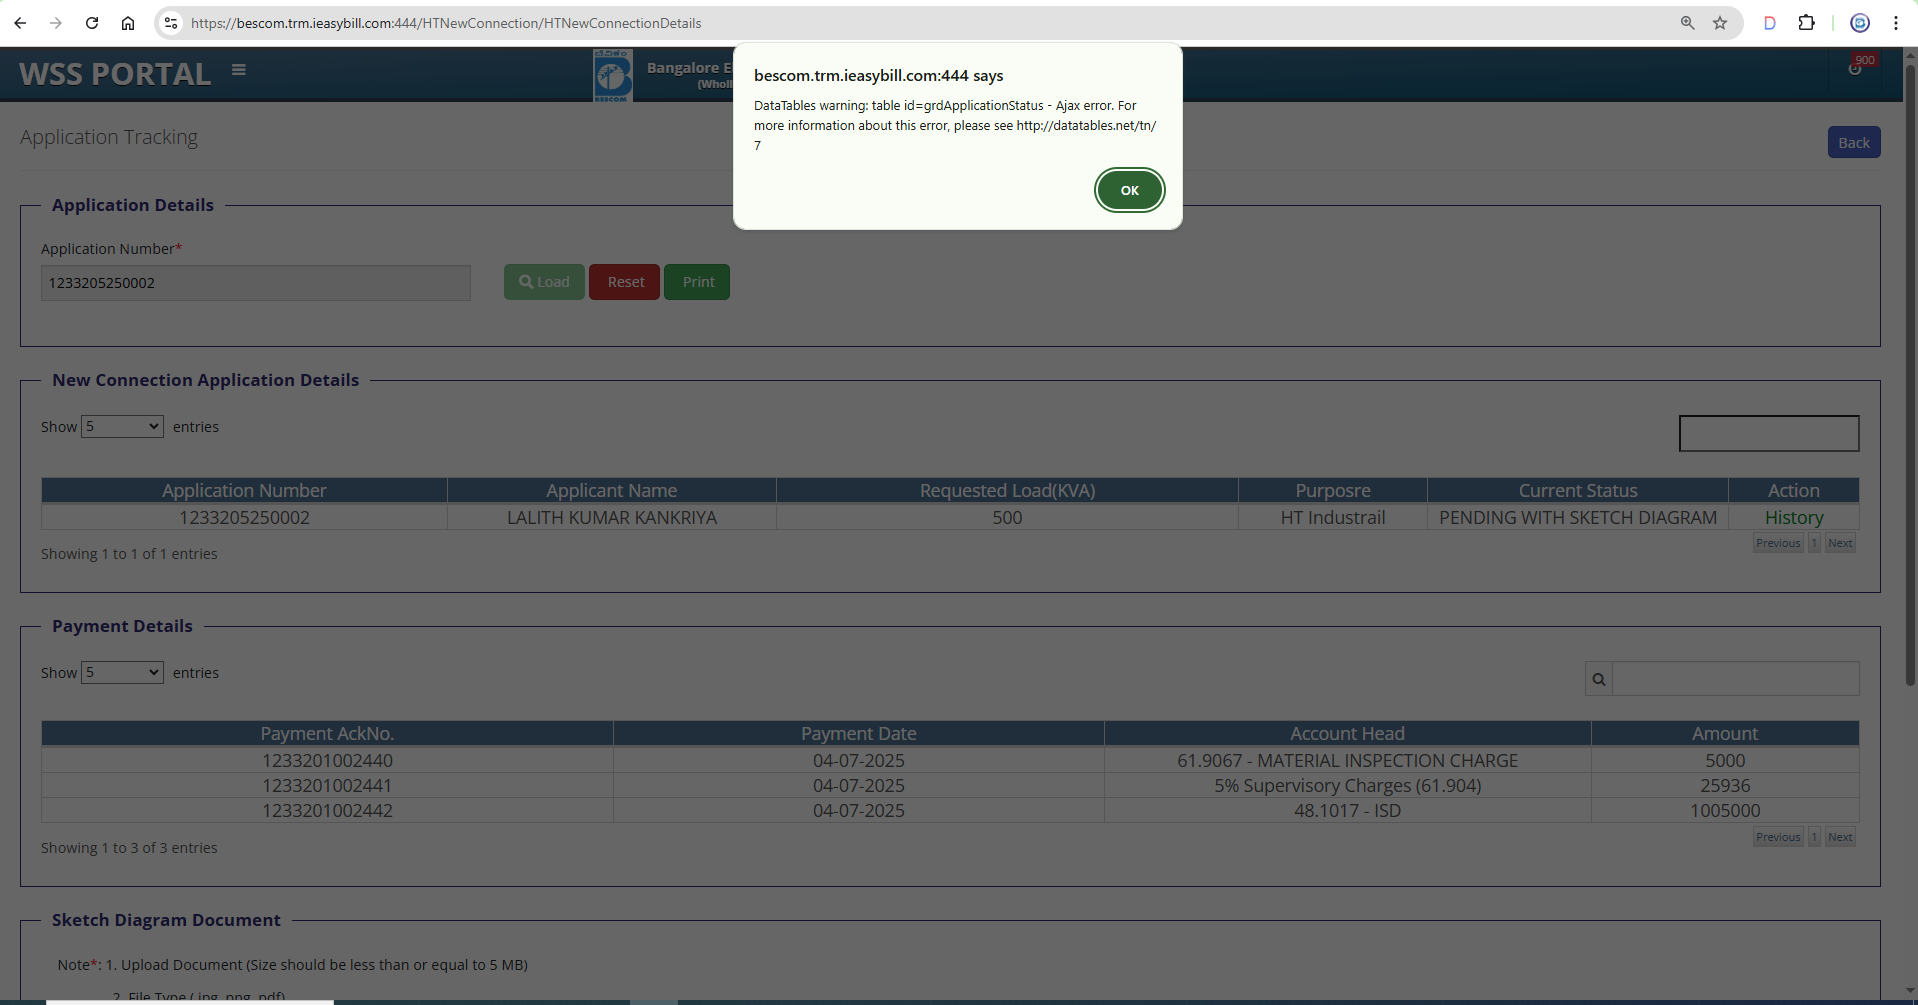The image size is (1918, 1005).
Task: Click the browser forward arrow
Action: coord(56,23)
